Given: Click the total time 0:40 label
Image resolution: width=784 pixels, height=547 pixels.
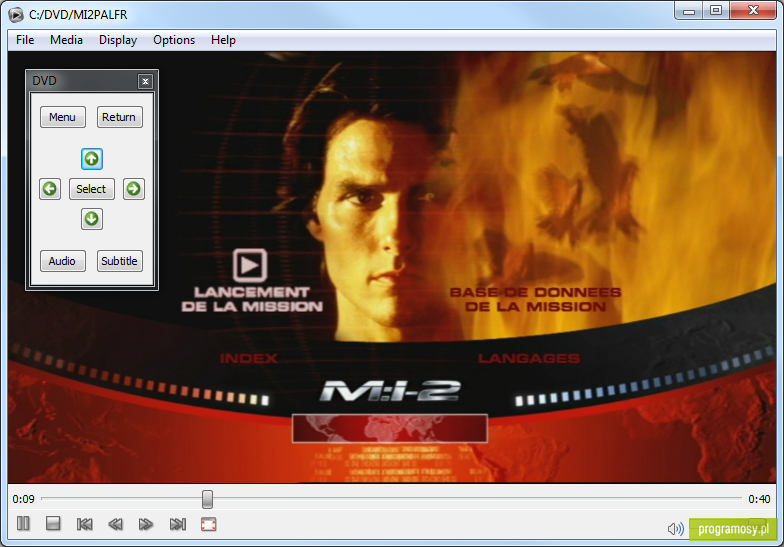Looking at the screenshot, I should point(759,499).
